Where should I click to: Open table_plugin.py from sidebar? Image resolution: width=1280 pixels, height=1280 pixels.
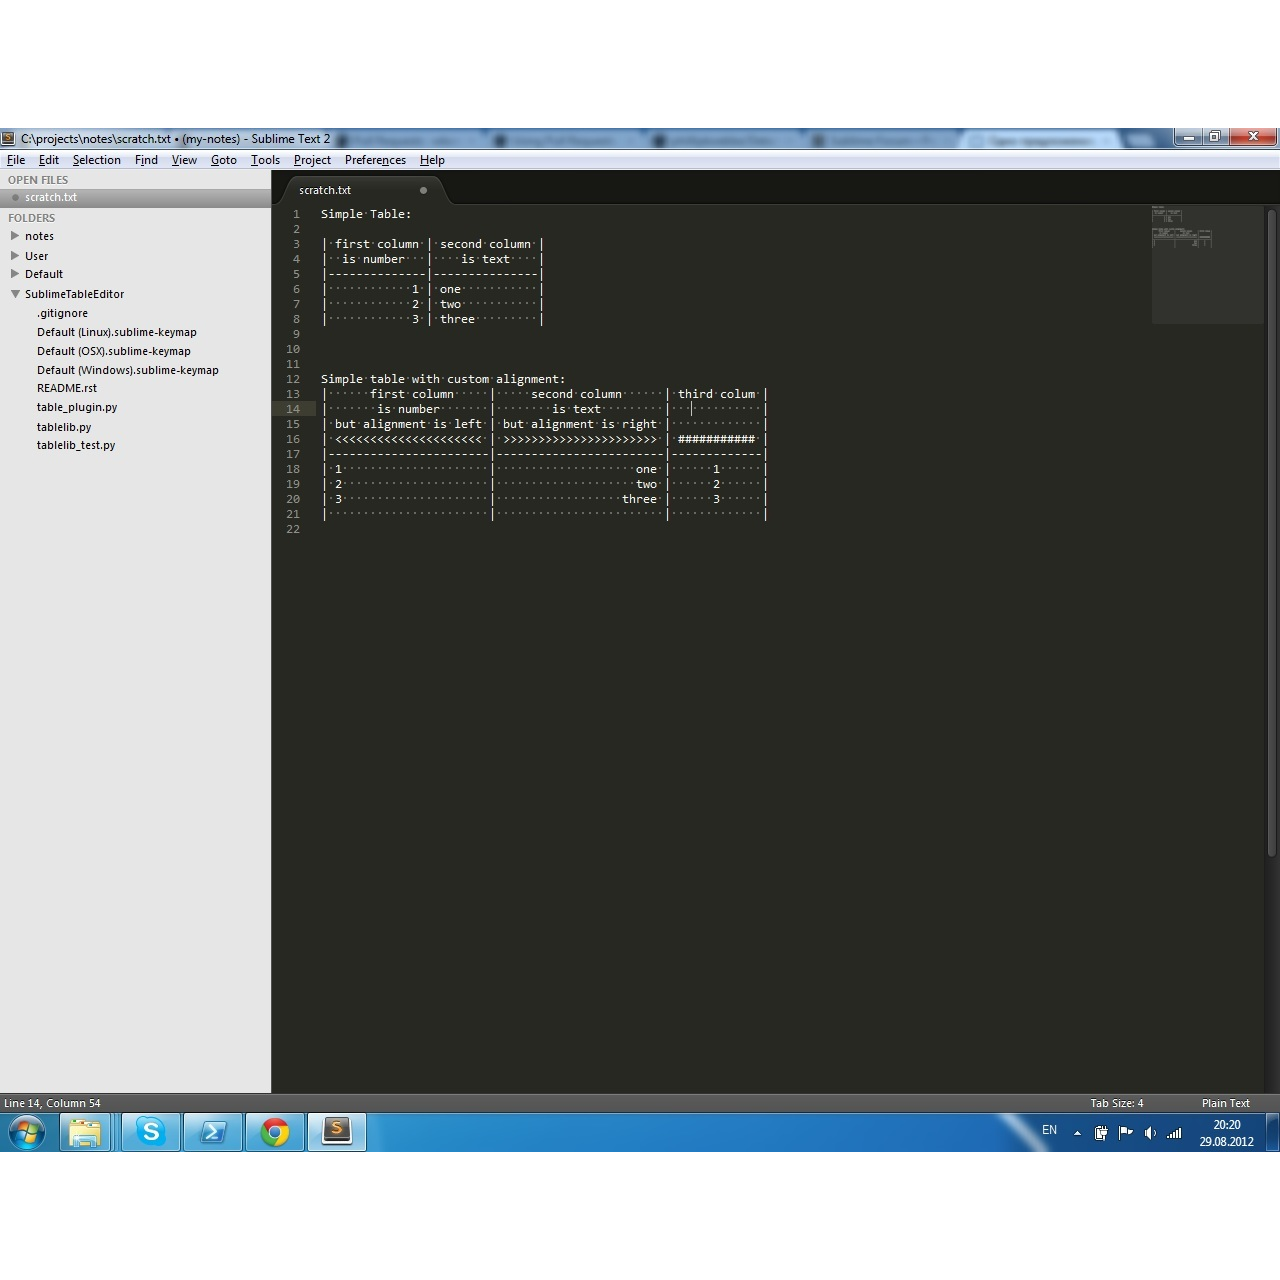(x=77, y=407)
